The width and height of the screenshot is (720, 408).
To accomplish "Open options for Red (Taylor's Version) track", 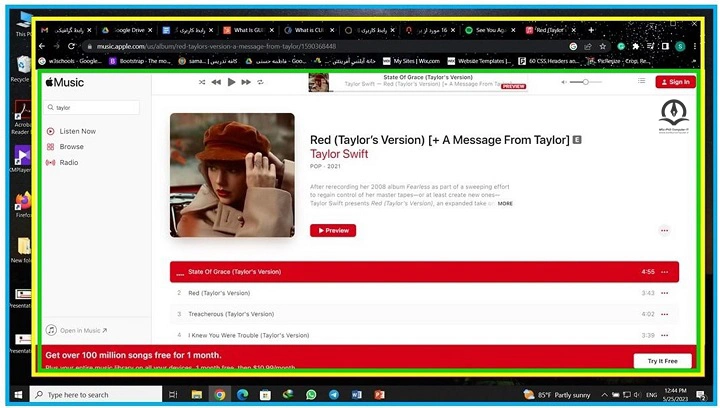I will pyautogui.click(x=664, y=293).
